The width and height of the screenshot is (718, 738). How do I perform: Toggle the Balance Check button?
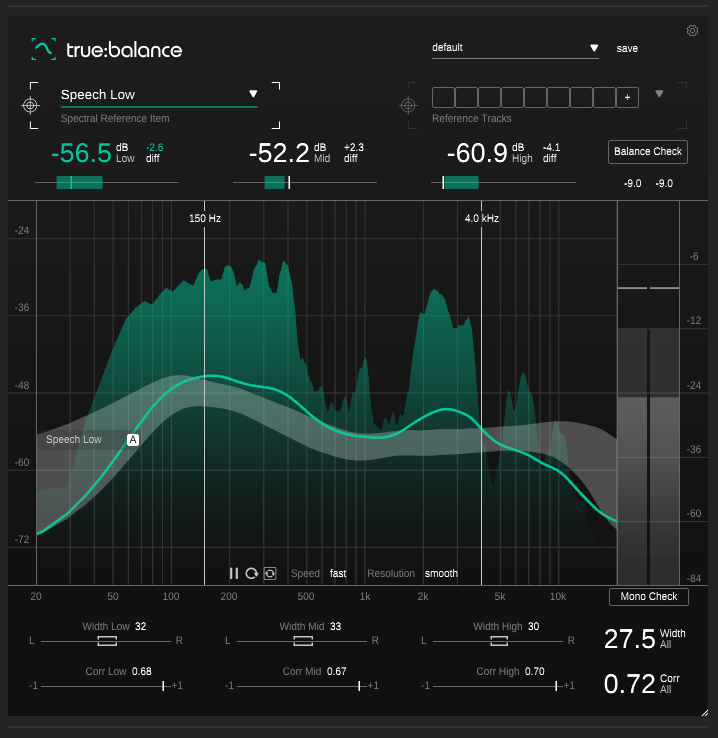(x=647, y=151)
